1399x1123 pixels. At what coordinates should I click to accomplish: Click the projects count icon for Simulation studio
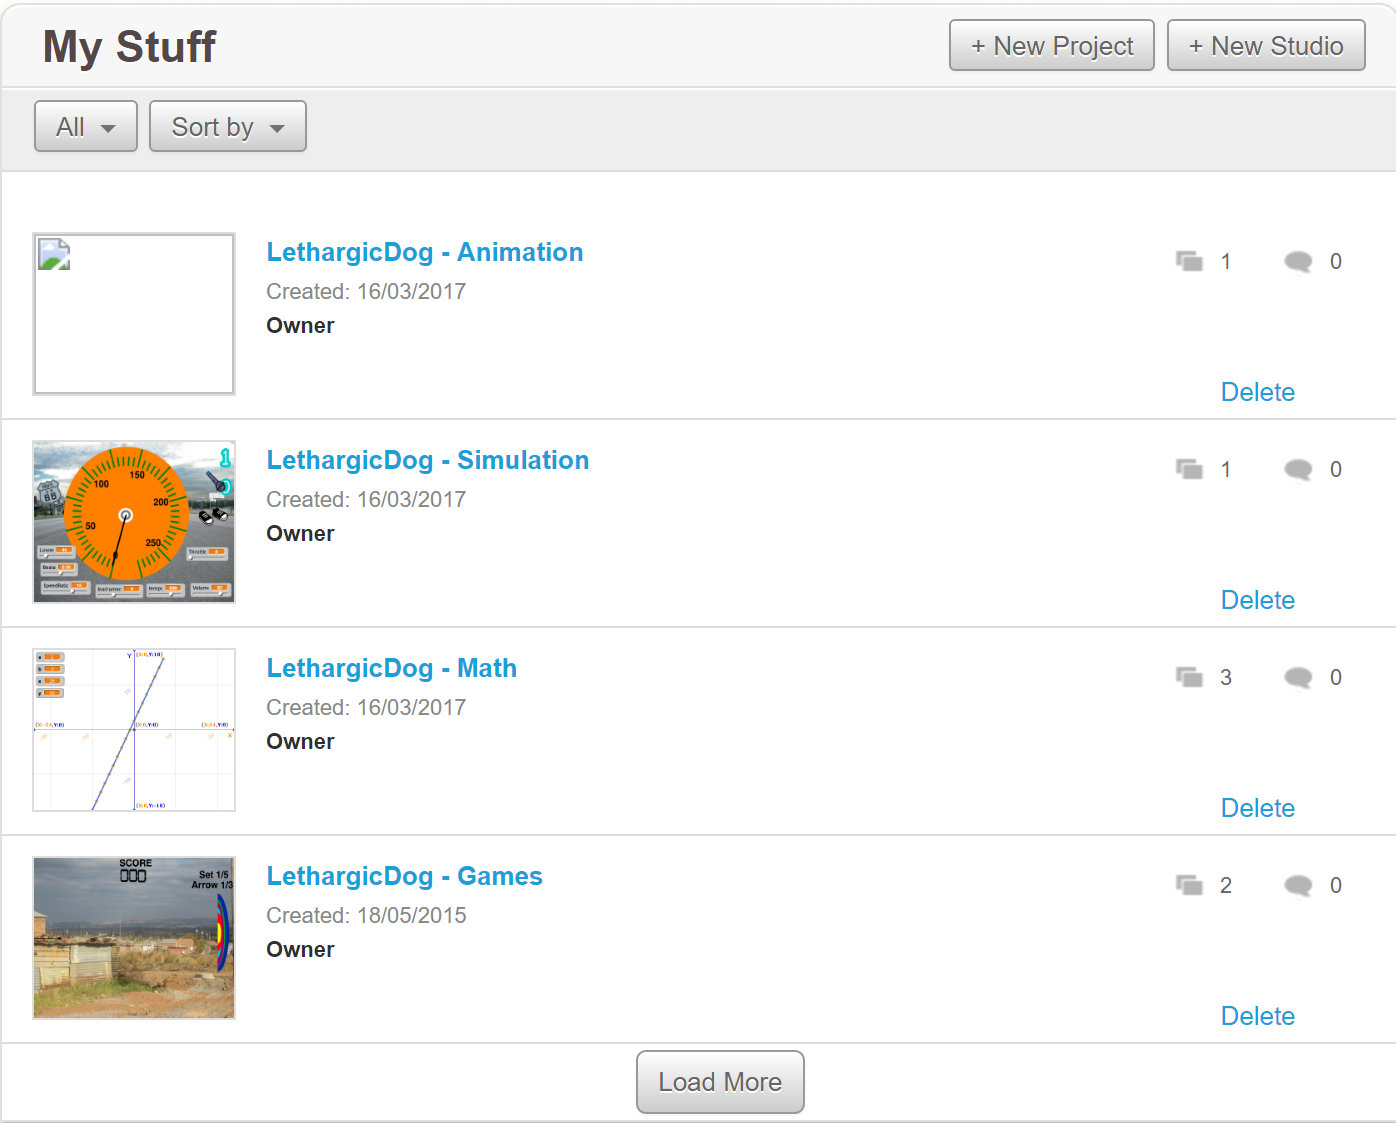pyautogui.click(x=1189, y=470)
